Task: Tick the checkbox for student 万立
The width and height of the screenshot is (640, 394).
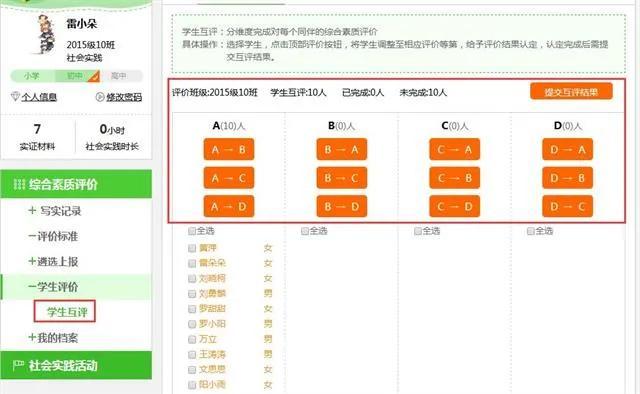Action: (192, 339)
